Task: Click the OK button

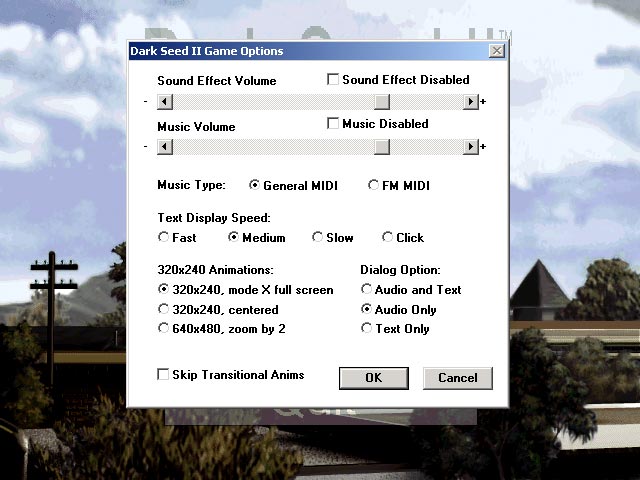Action: 373,378
